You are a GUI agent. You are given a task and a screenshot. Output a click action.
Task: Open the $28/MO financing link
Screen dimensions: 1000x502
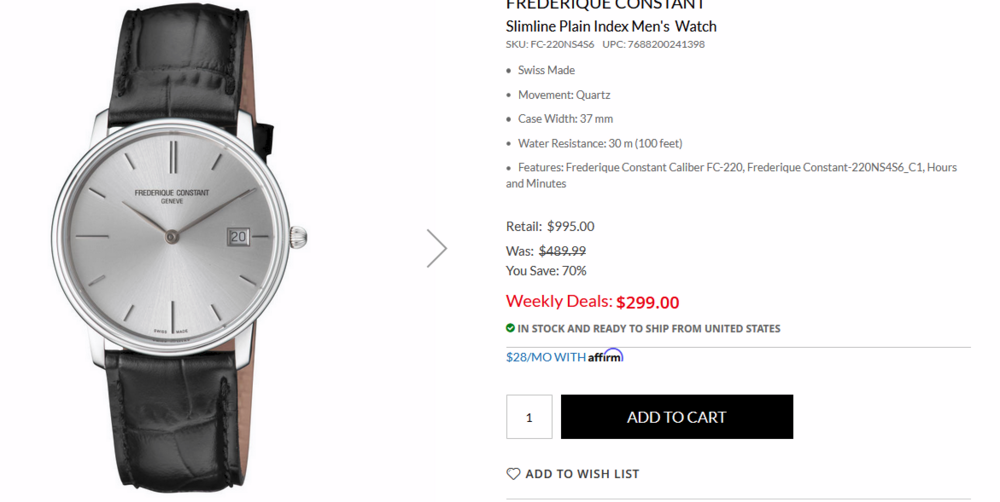(x=546, y=357)
